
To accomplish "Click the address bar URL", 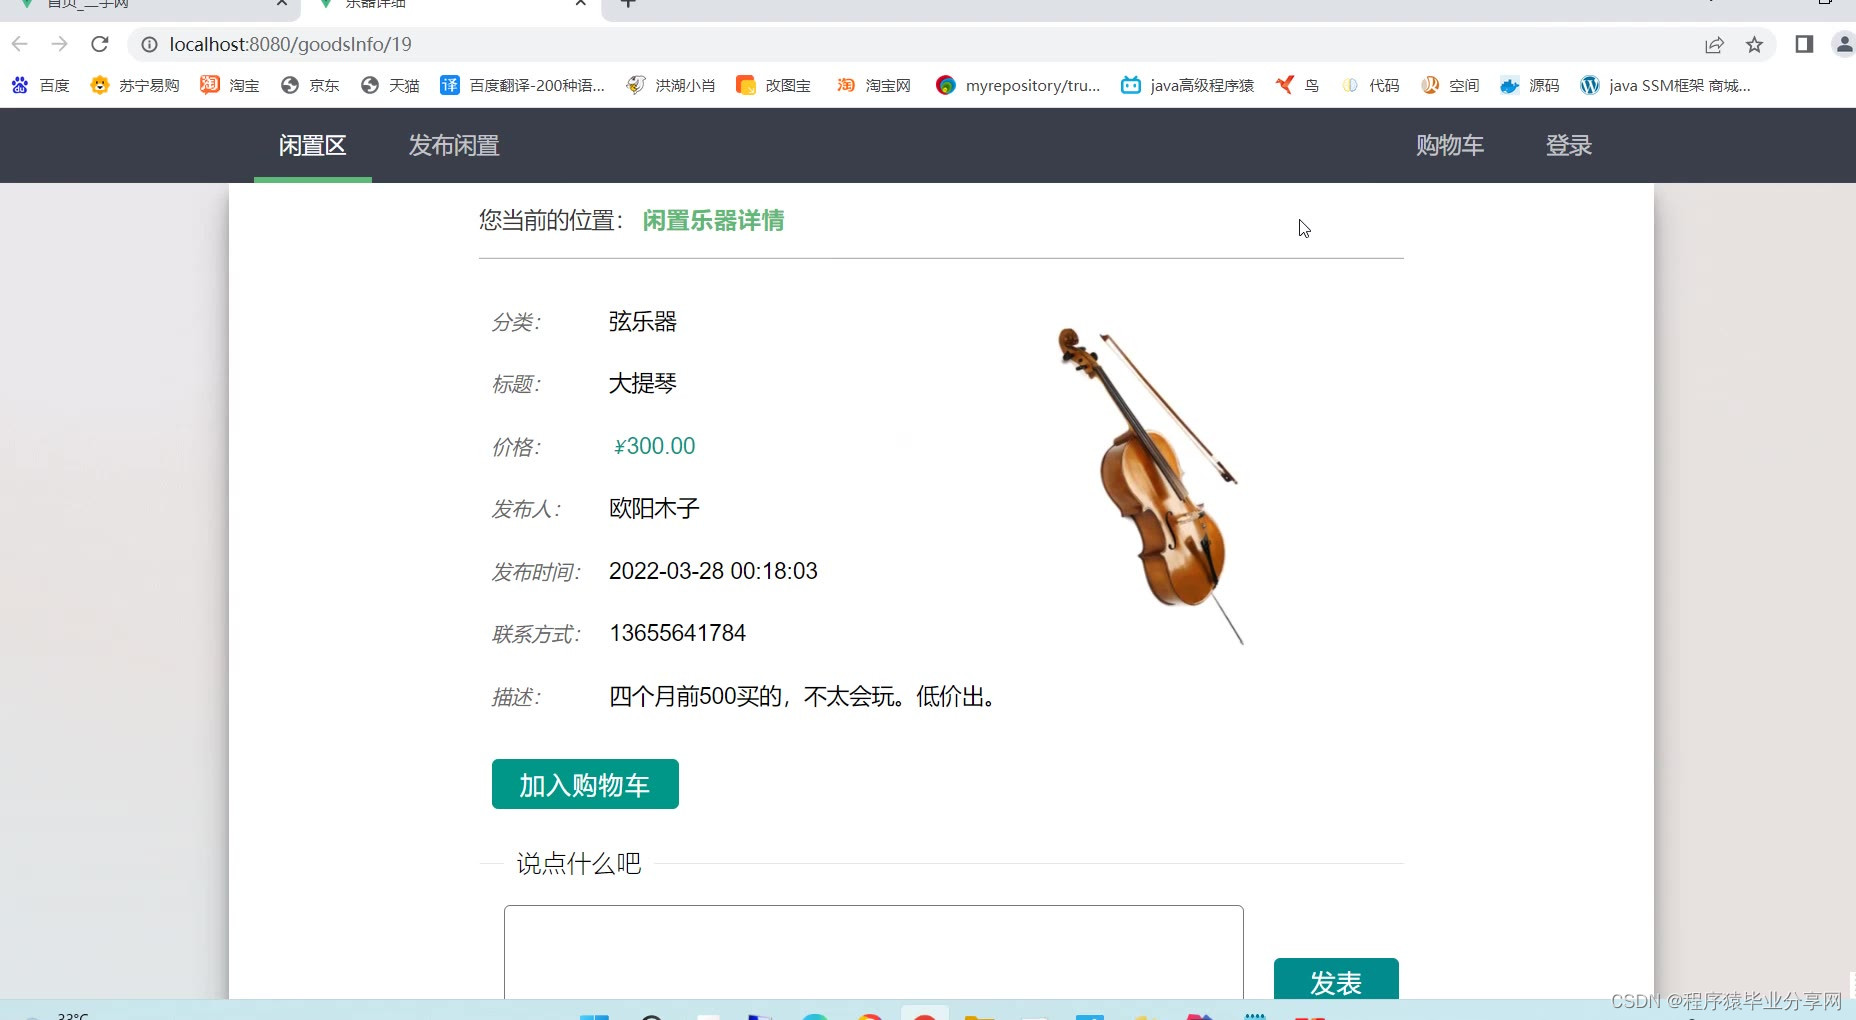I will click(x=290, y=44).
